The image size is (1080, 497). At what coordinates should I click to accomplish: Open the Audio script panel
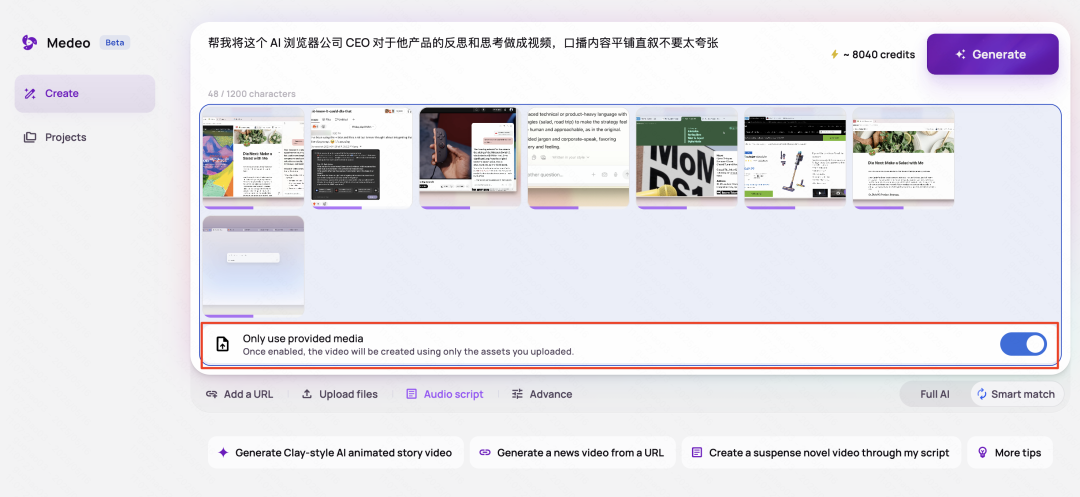(x=445, y=394)
